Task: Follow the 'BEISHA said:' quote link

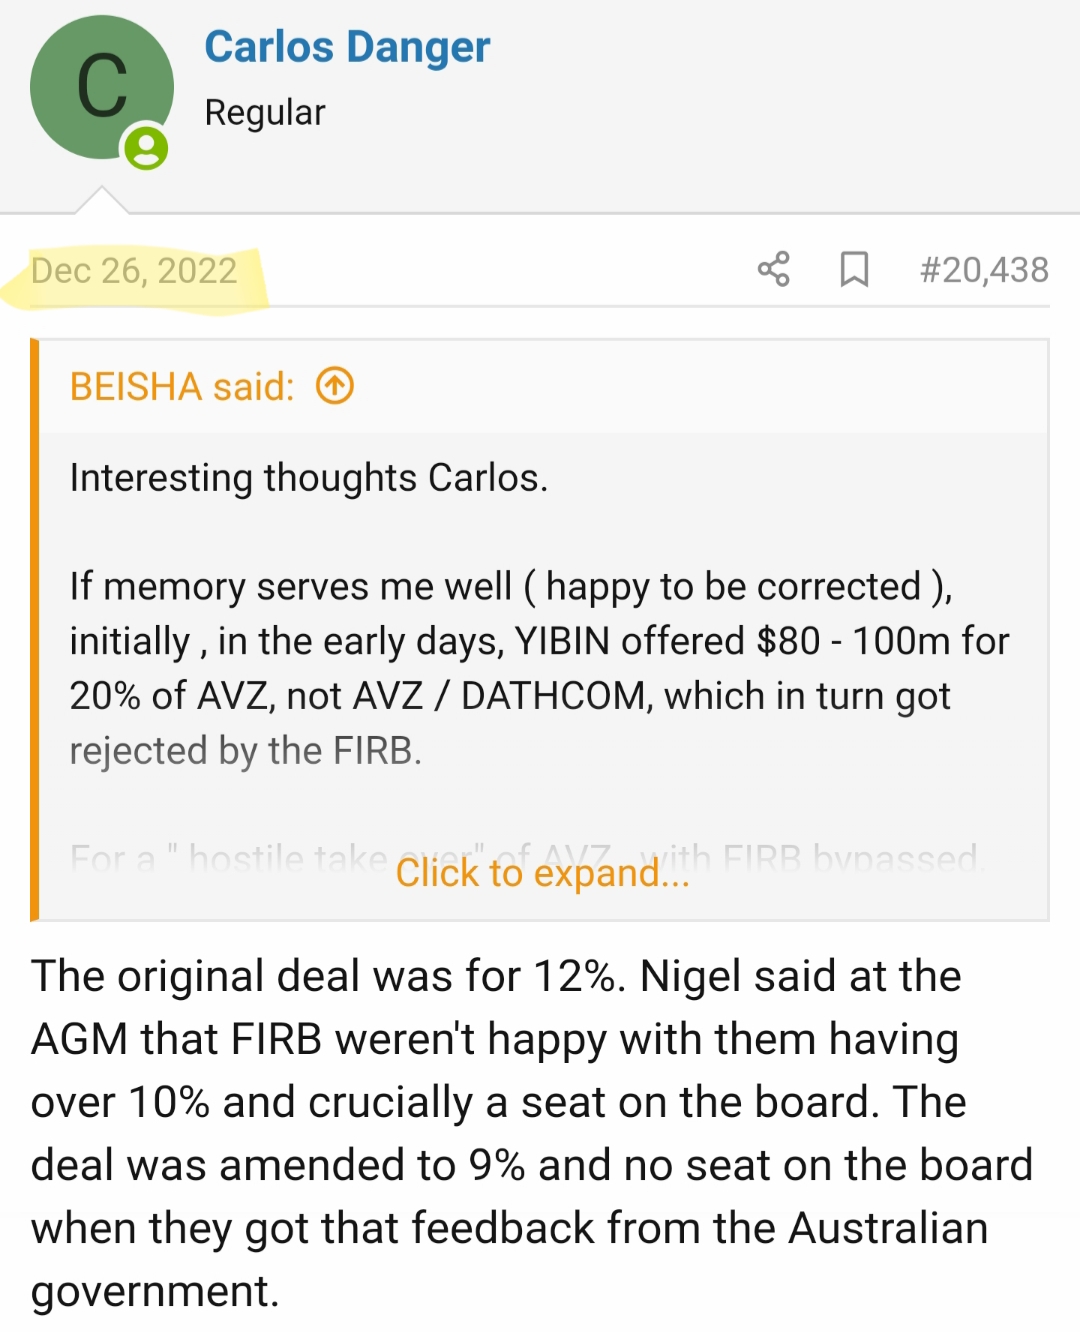Action: [x=182, y=387]
